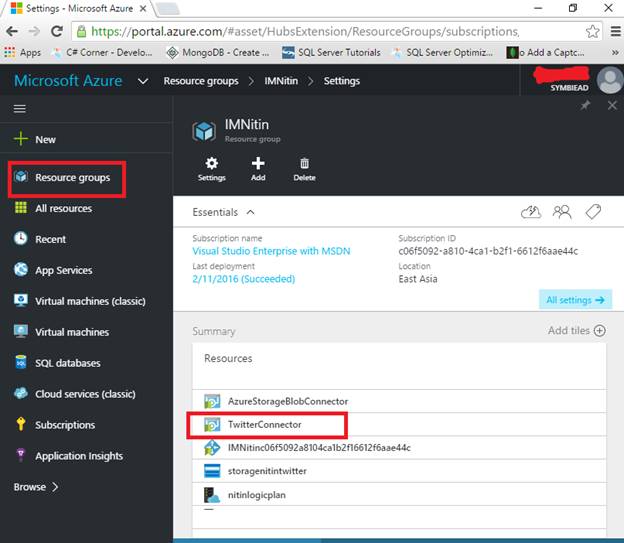Reload the page in Chrome
This screenshot has height=543, width=624.
57,31
